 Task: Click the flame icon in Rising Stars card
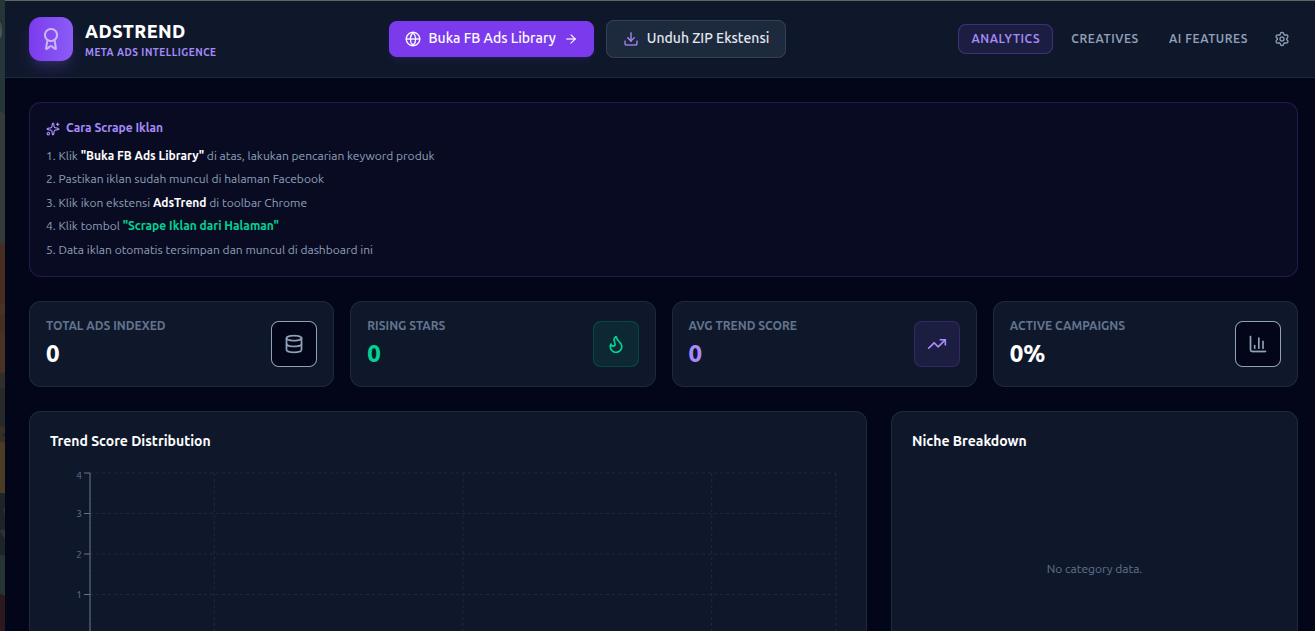point(616,344)
